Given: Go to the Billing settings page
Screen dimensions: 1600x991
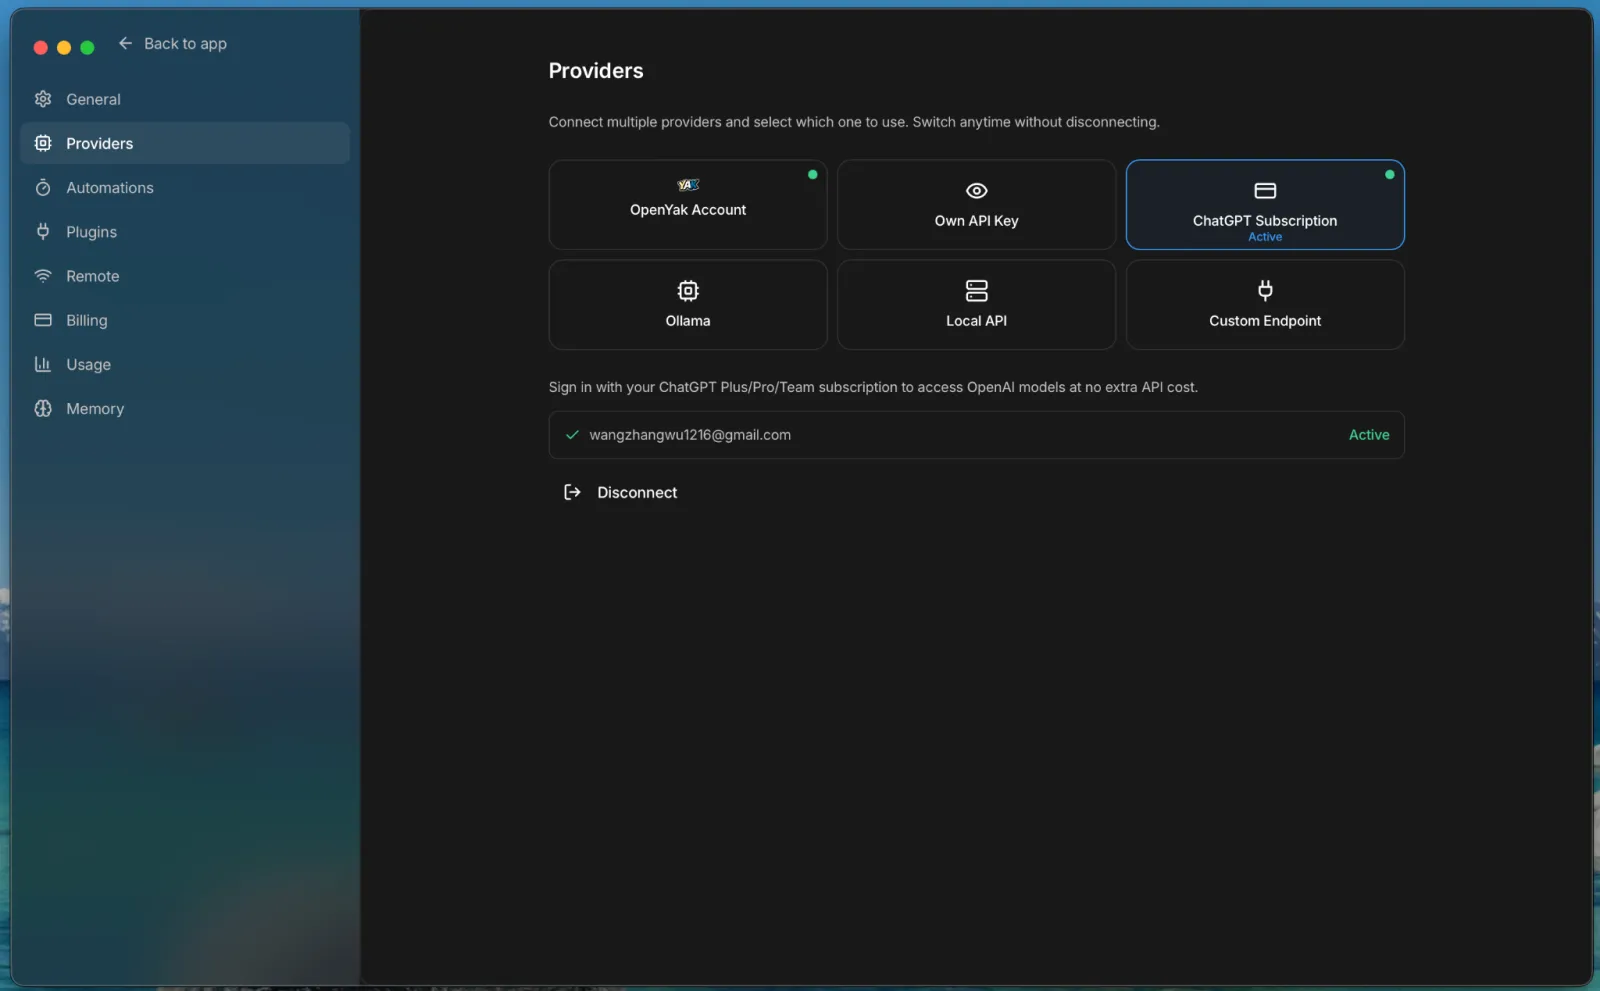Looking at the screenshot, I should tap(87, 320).
